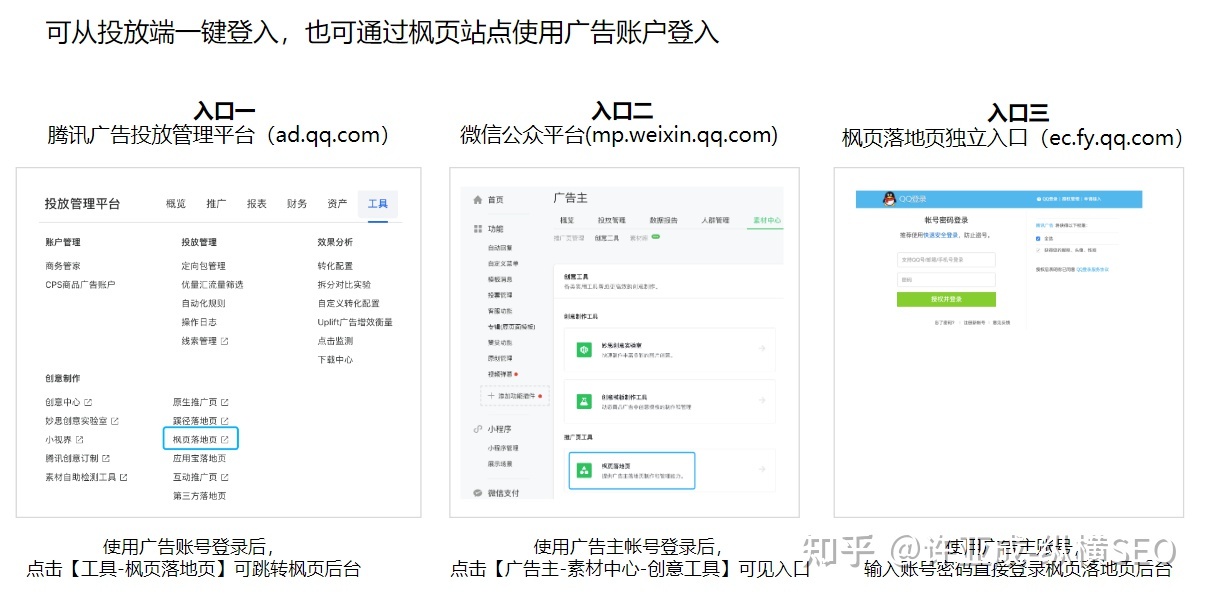Click external-link icon beside 枫页落地页
Viewport: 1207px width, 601px height.
225,440
